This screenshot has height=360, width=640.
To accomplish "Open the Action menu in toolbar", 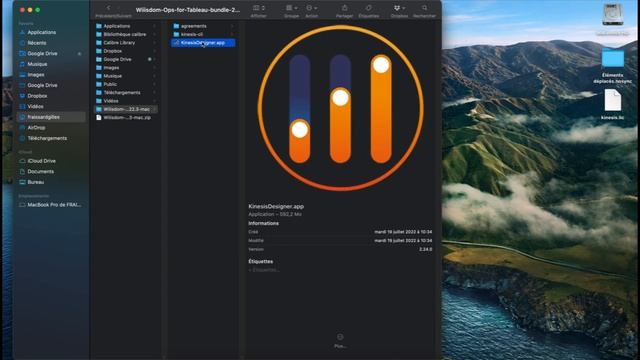I will click(311, 8).
